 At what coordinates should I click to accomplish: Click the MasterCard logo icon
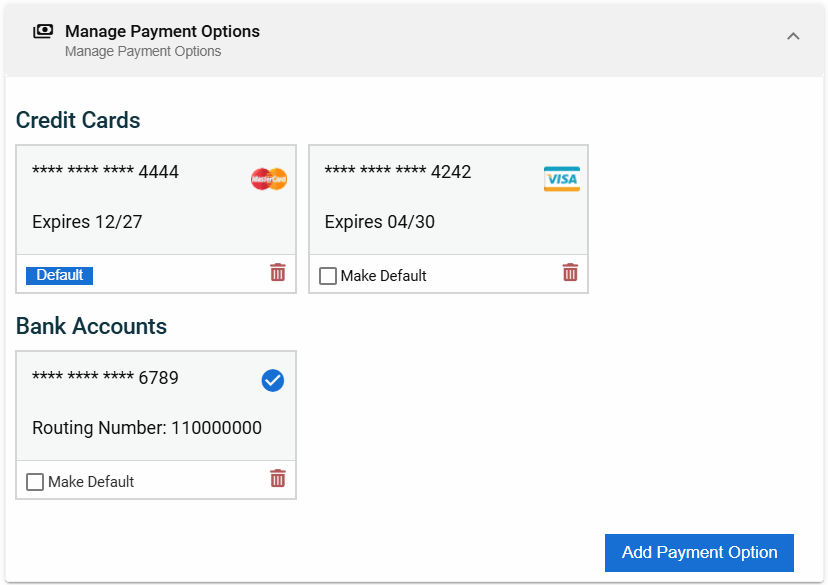point(269,179)
